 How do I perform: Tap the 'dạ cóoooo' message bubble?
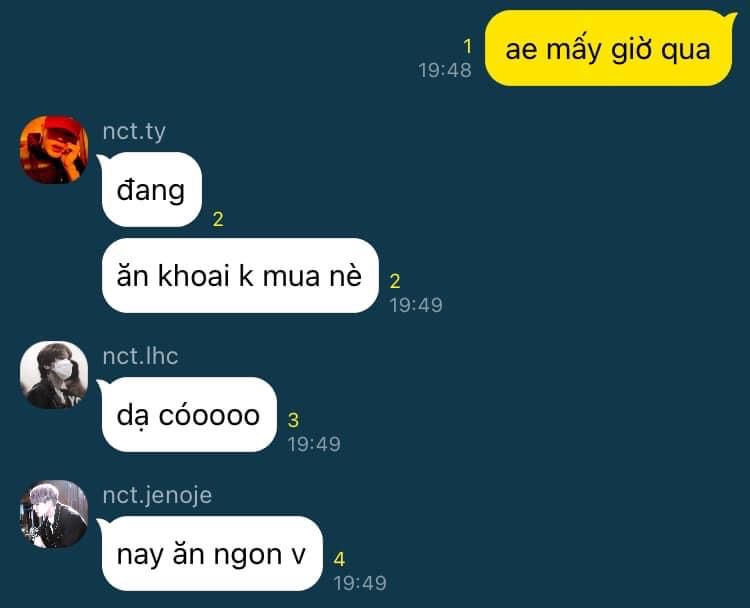tap(188, 415)
